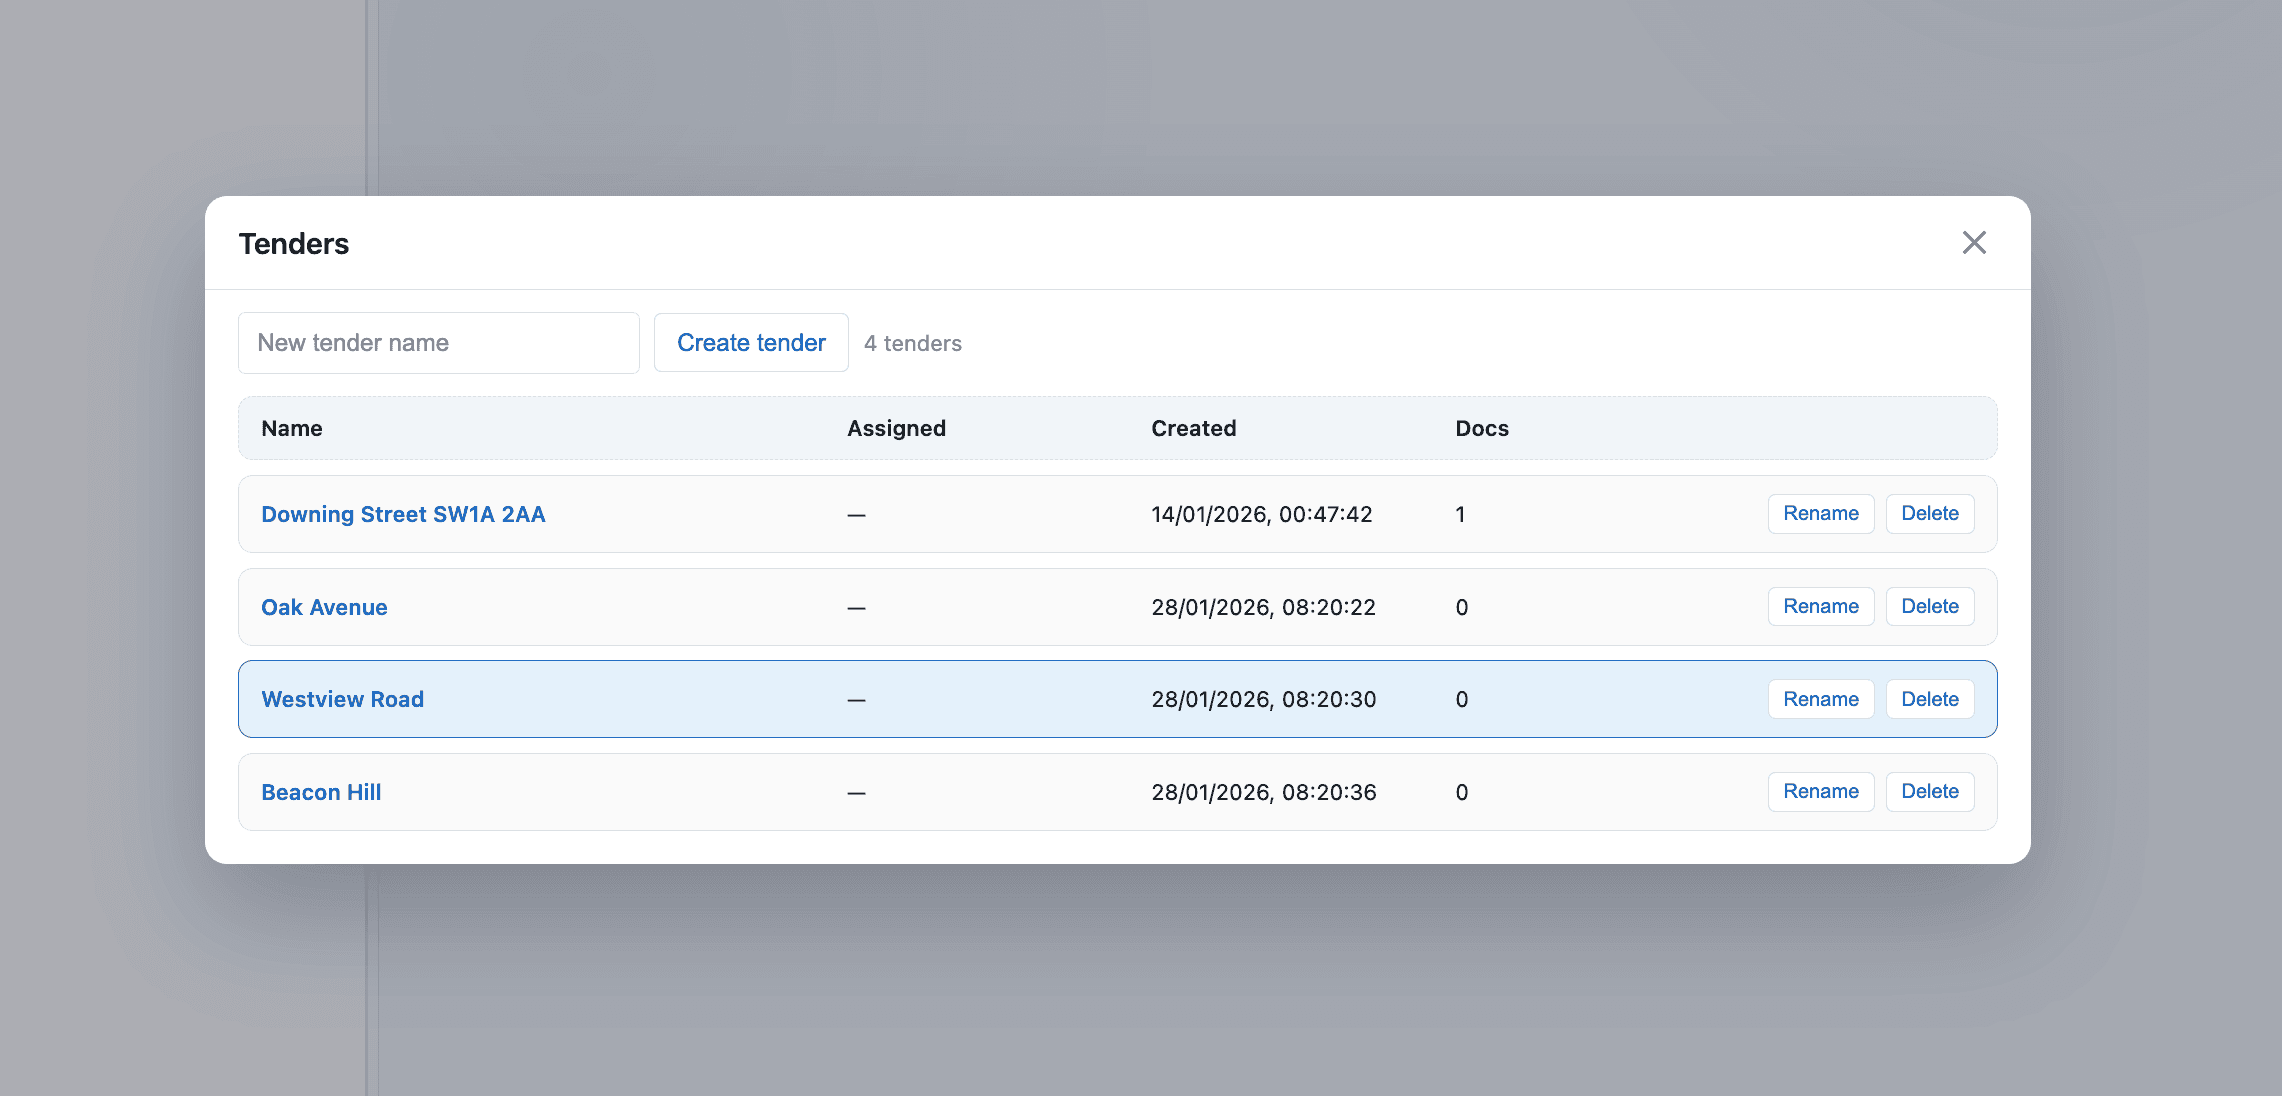Click the New tender name input field
2282x1096 pixels.
pyautogui.click(x=438, y=343)
